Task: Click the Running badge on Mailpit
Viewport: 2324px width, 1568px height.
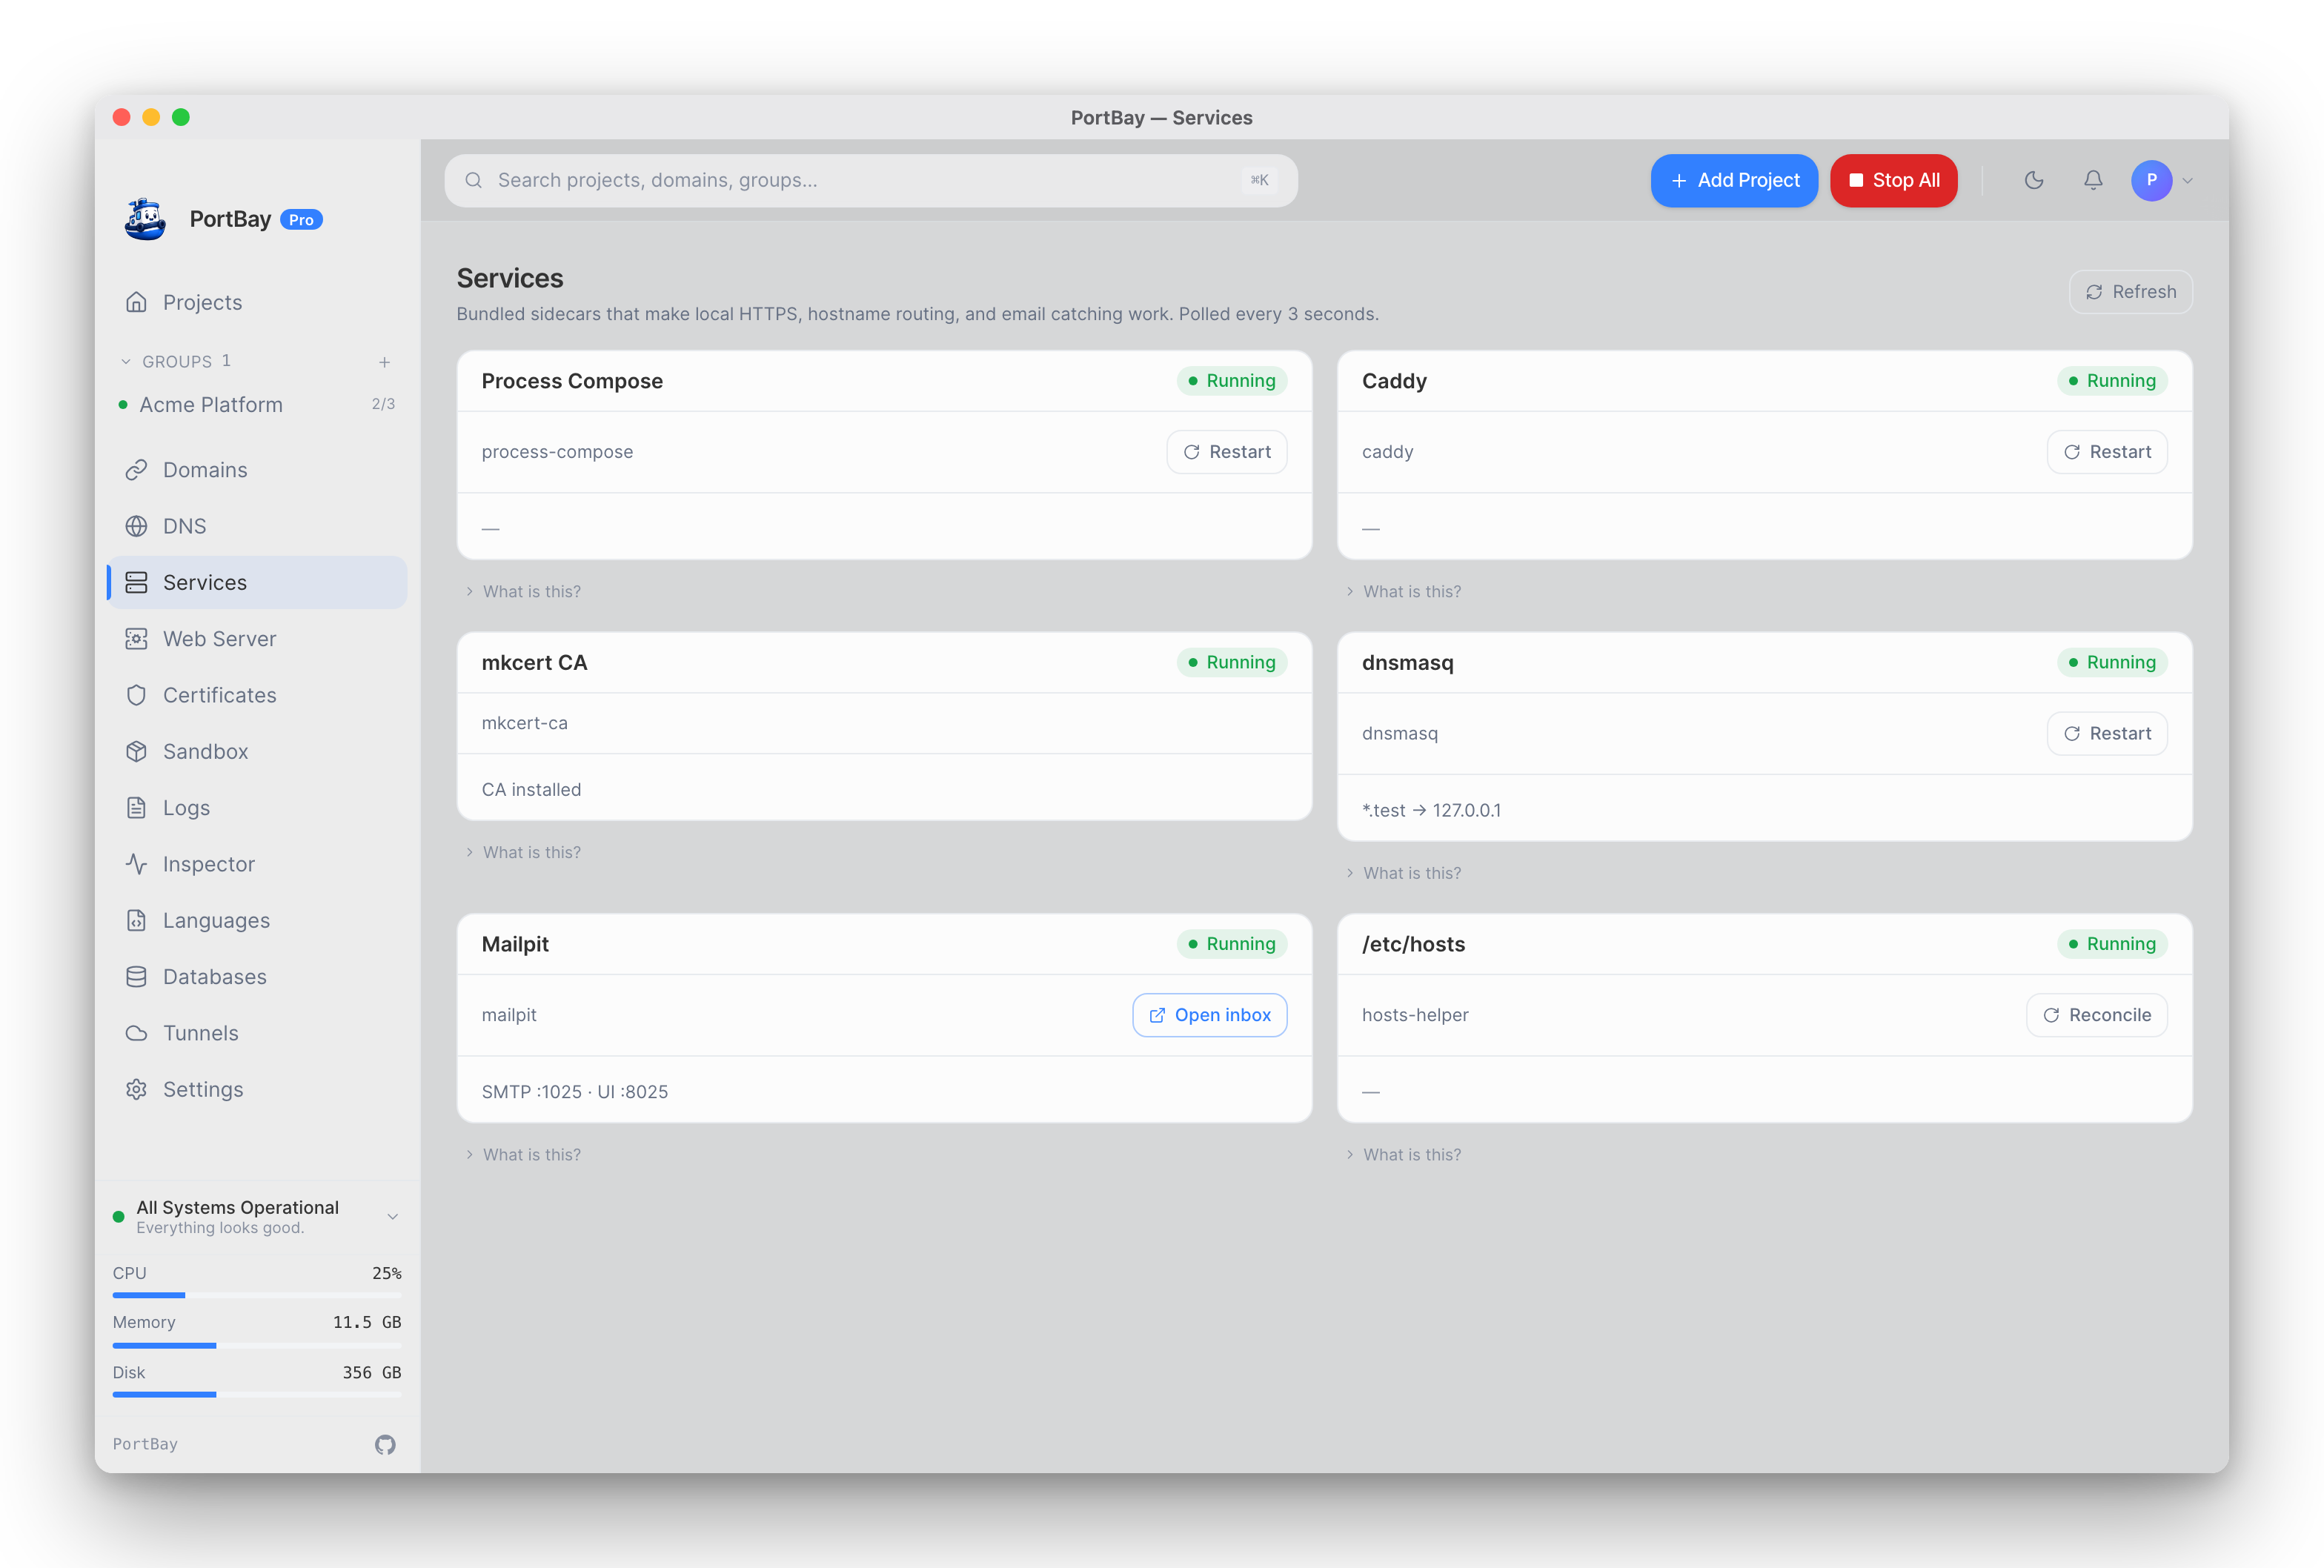Action: [1232, 944]
